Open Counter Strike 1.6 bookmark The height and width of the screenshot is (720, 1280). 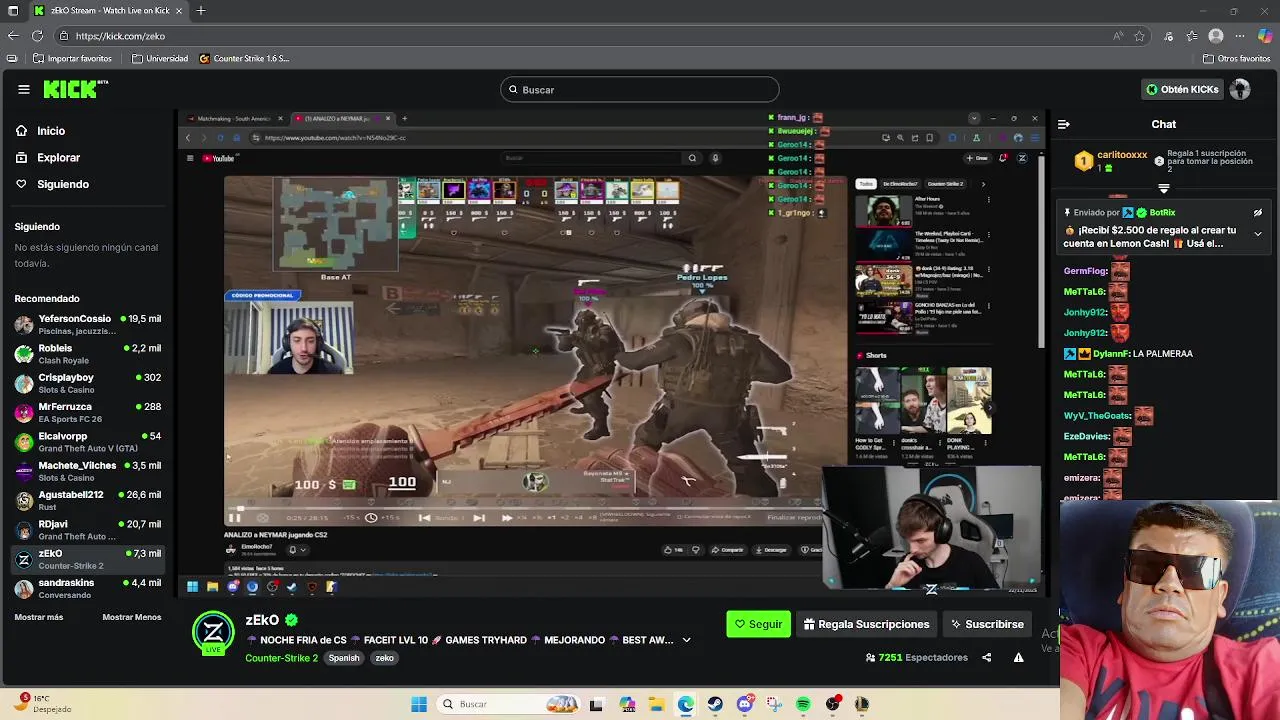244,59
